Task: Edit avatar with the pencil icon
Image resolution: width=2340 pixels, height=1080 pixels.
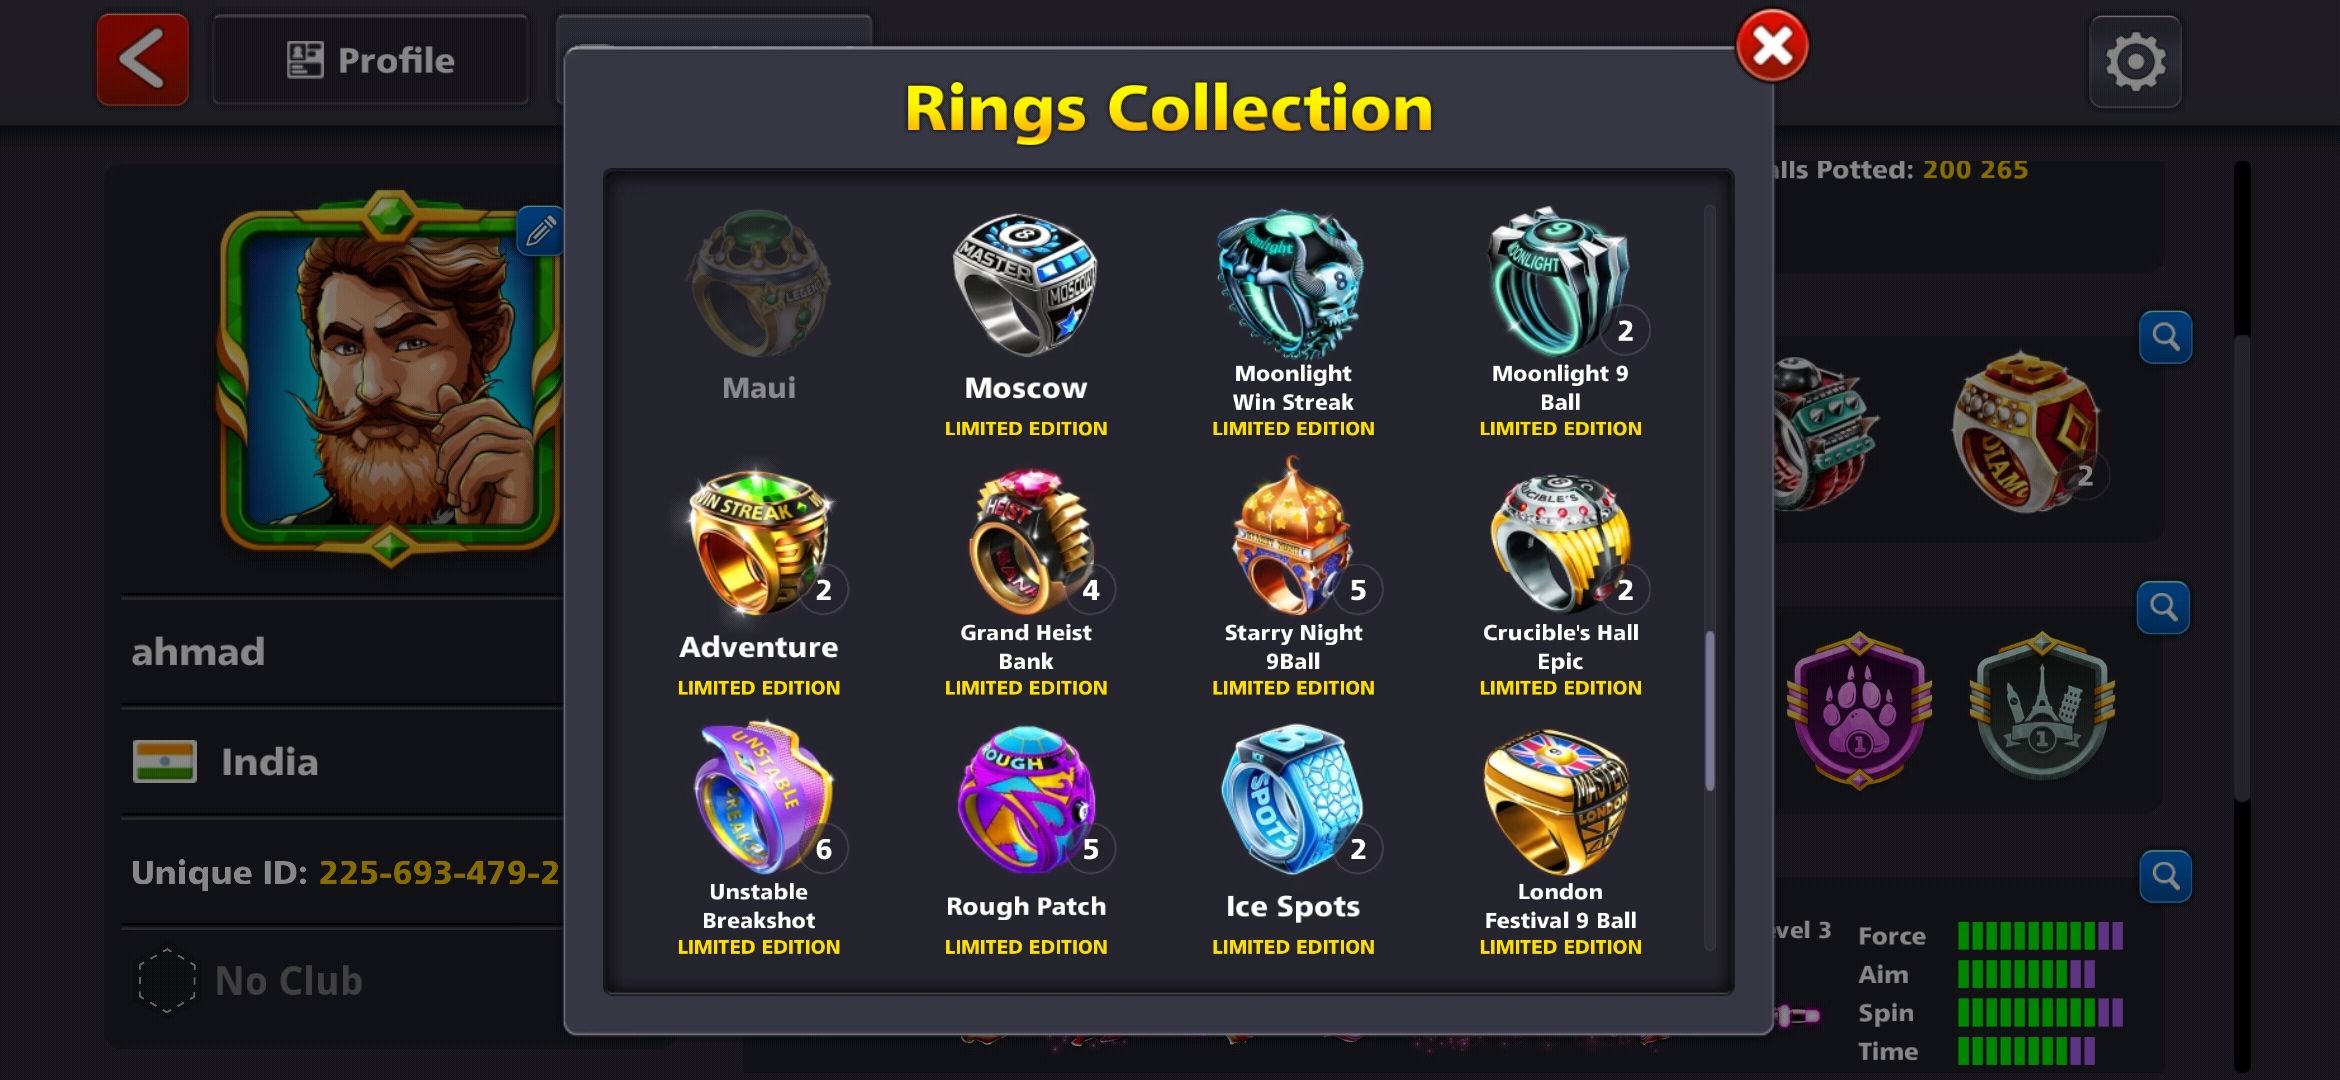Action: pos(540,231)
